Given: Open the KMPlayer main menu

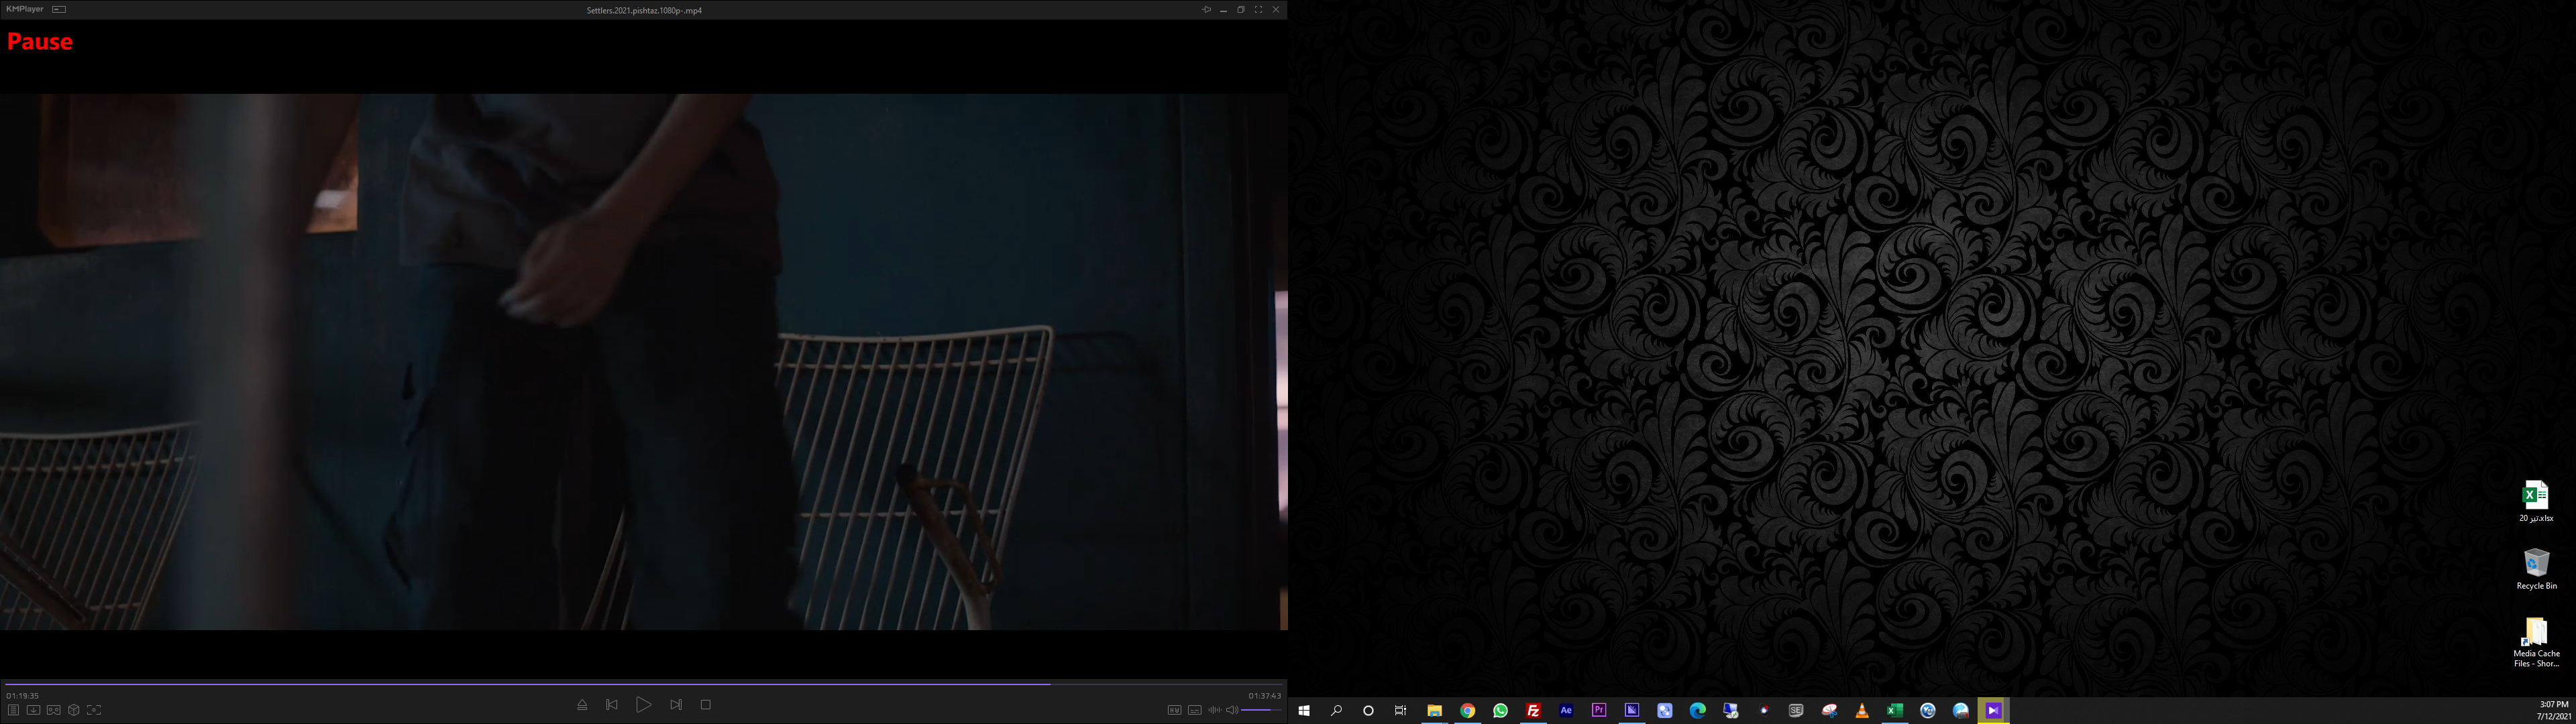Looking at the screenshot, I should [25, 9].
